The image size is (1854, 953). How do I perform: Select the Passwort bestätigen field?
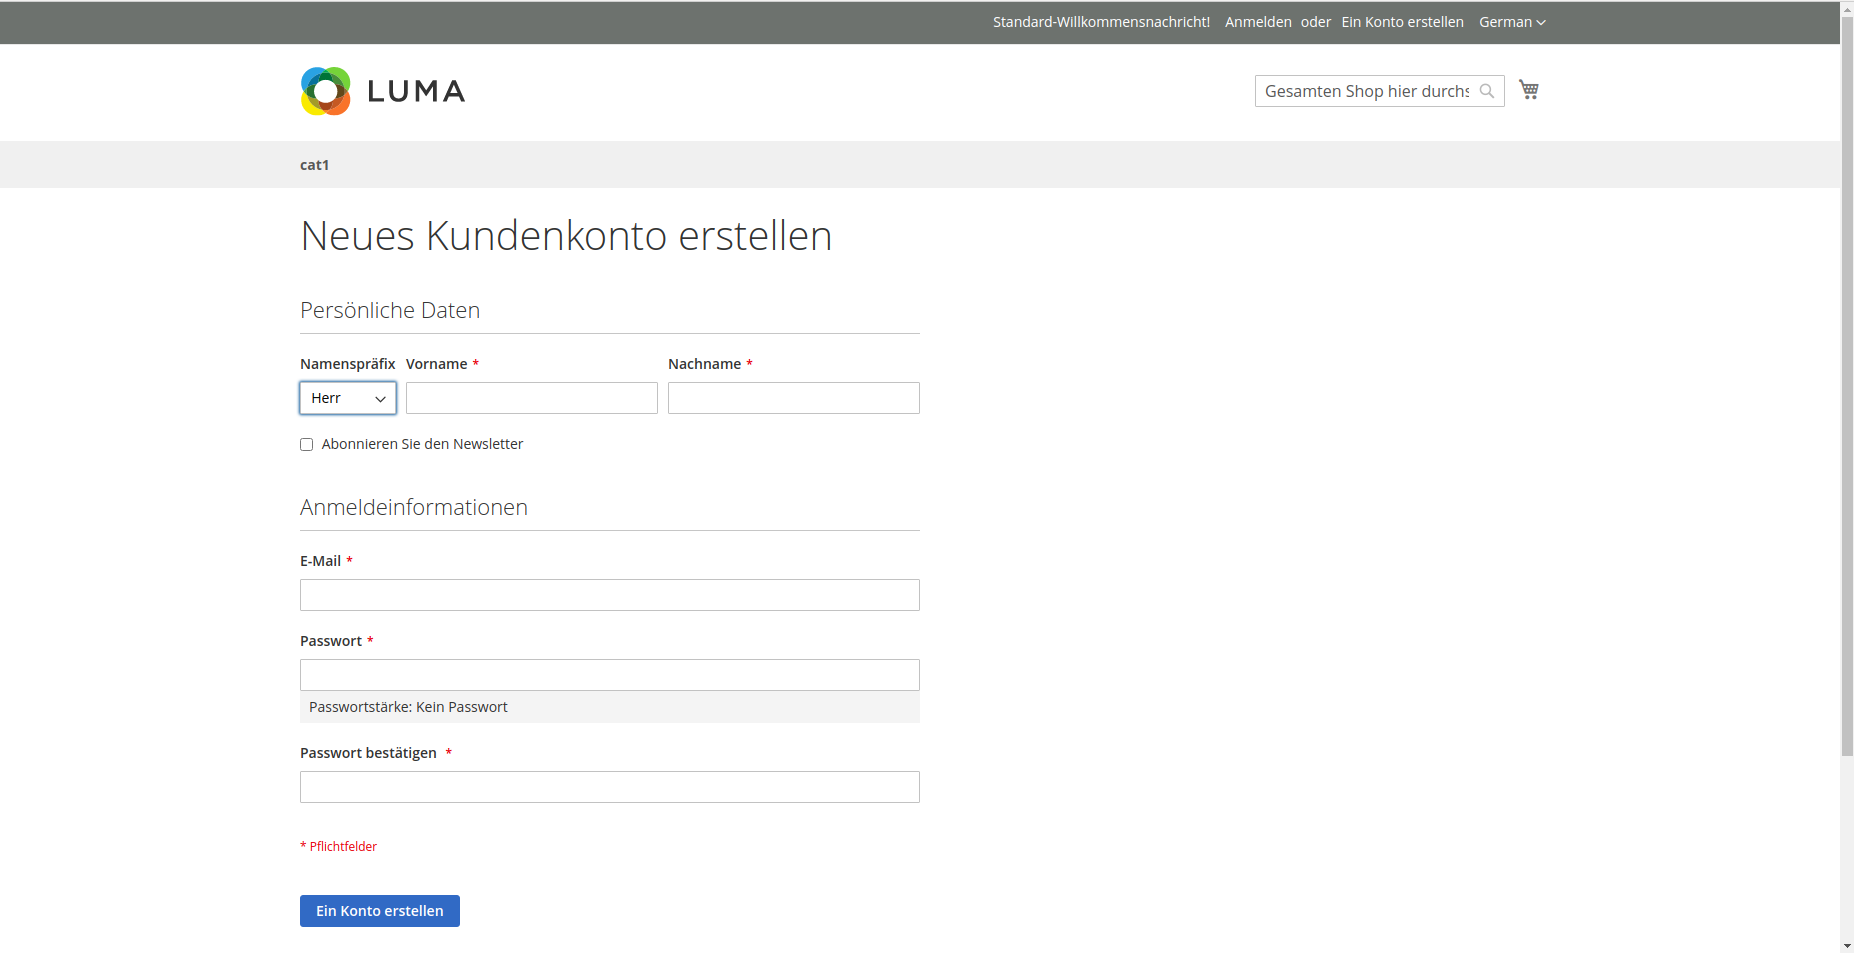(x=610, y=787)
